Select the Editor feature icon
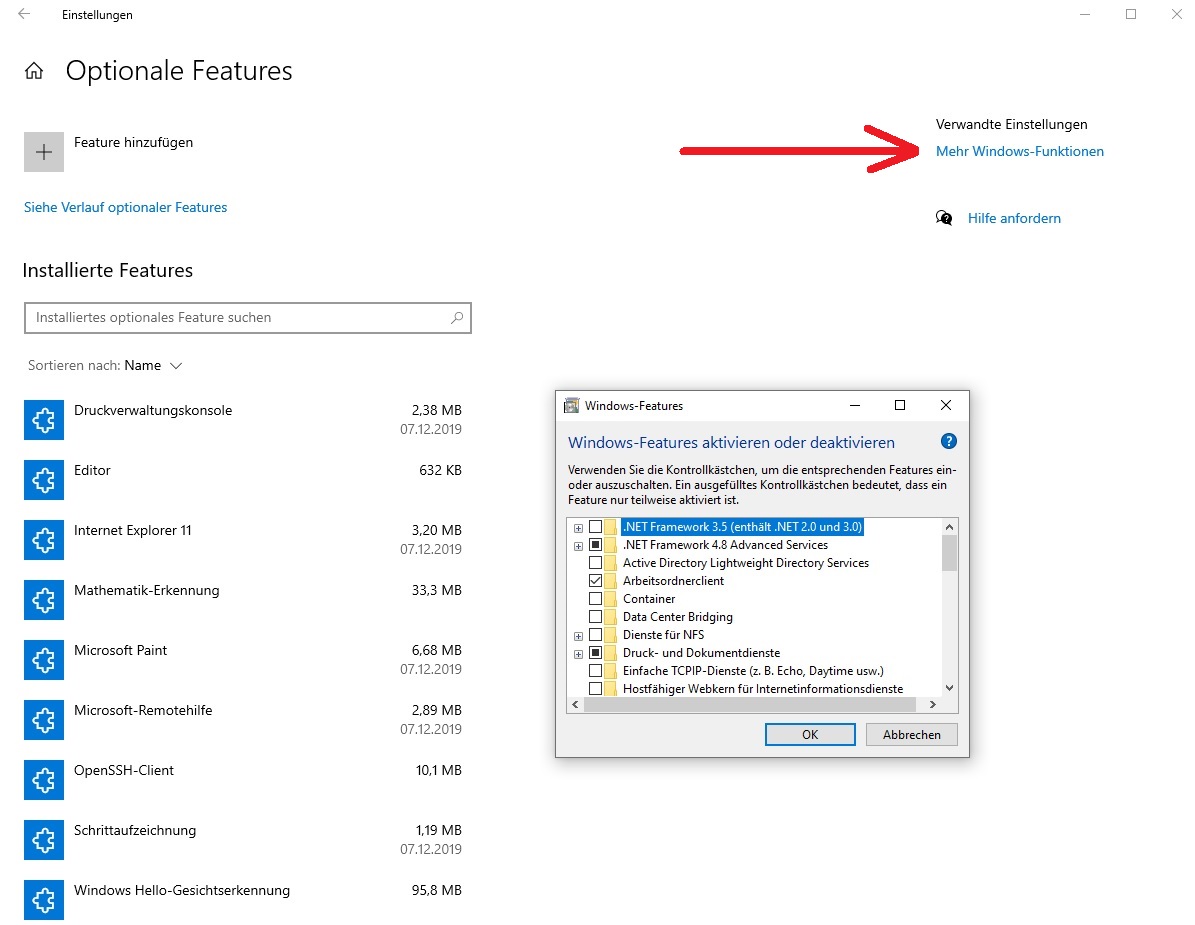Screen dimensions: 1195x925 [x=43, y=480]
